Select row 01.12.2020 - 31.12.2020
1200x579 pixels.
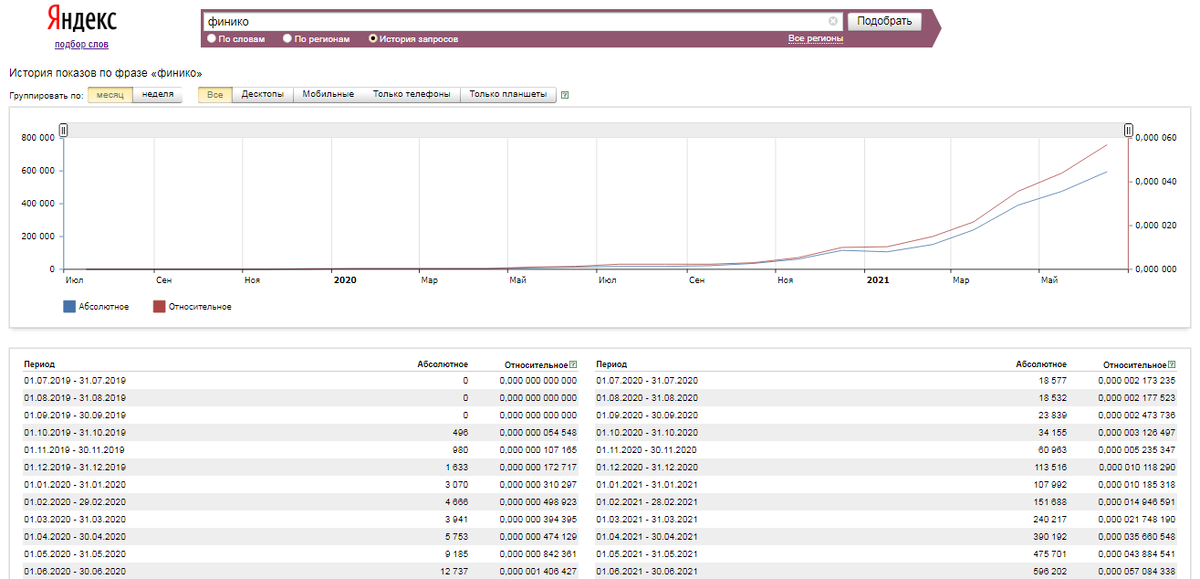pyautogui.click(x=887, y=467)
